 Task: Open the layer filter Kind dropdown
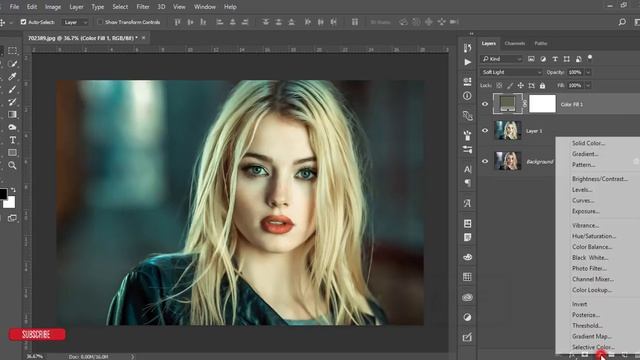[x=501, y=59]
